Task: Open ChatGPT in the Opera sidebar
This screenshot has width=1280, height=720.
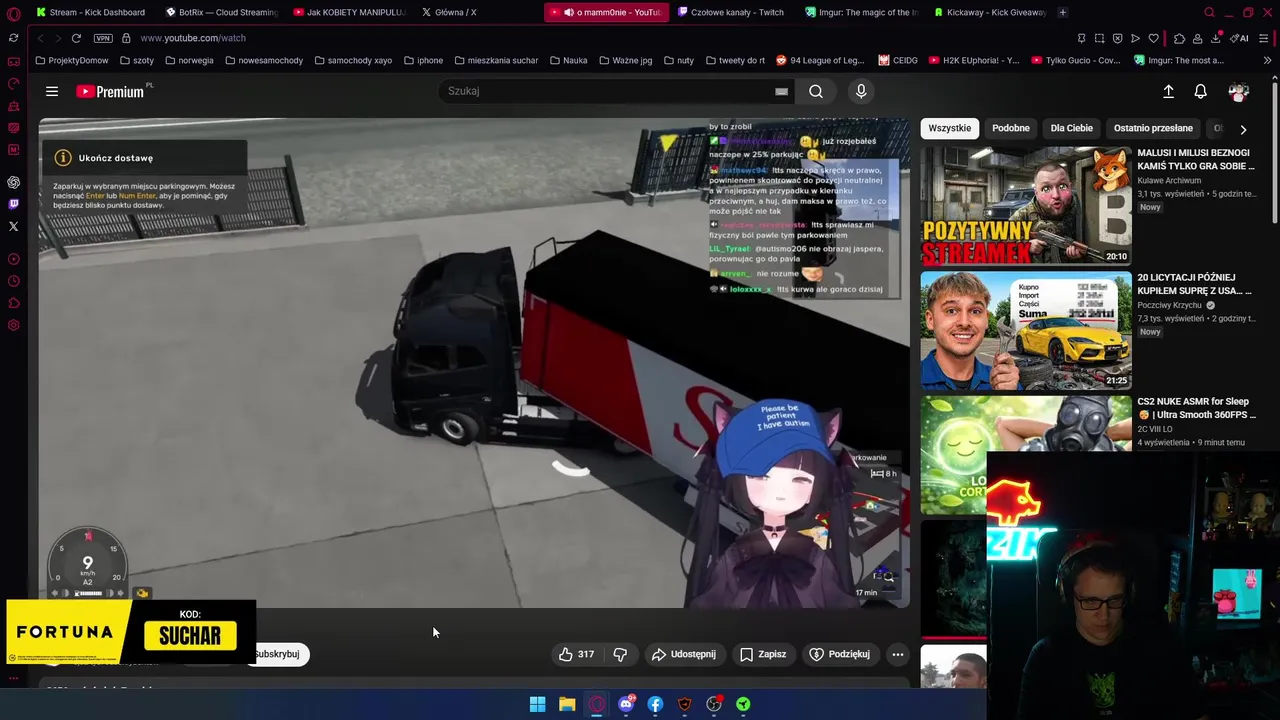Action: (13, 182)
